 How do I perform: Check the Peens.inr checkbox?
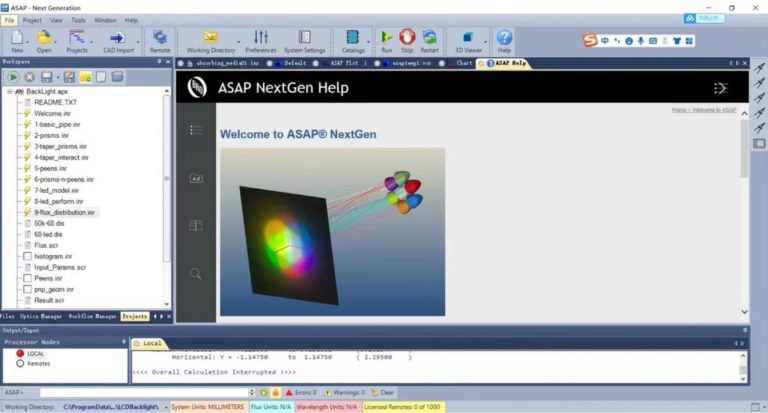click(x=27, y=278)
